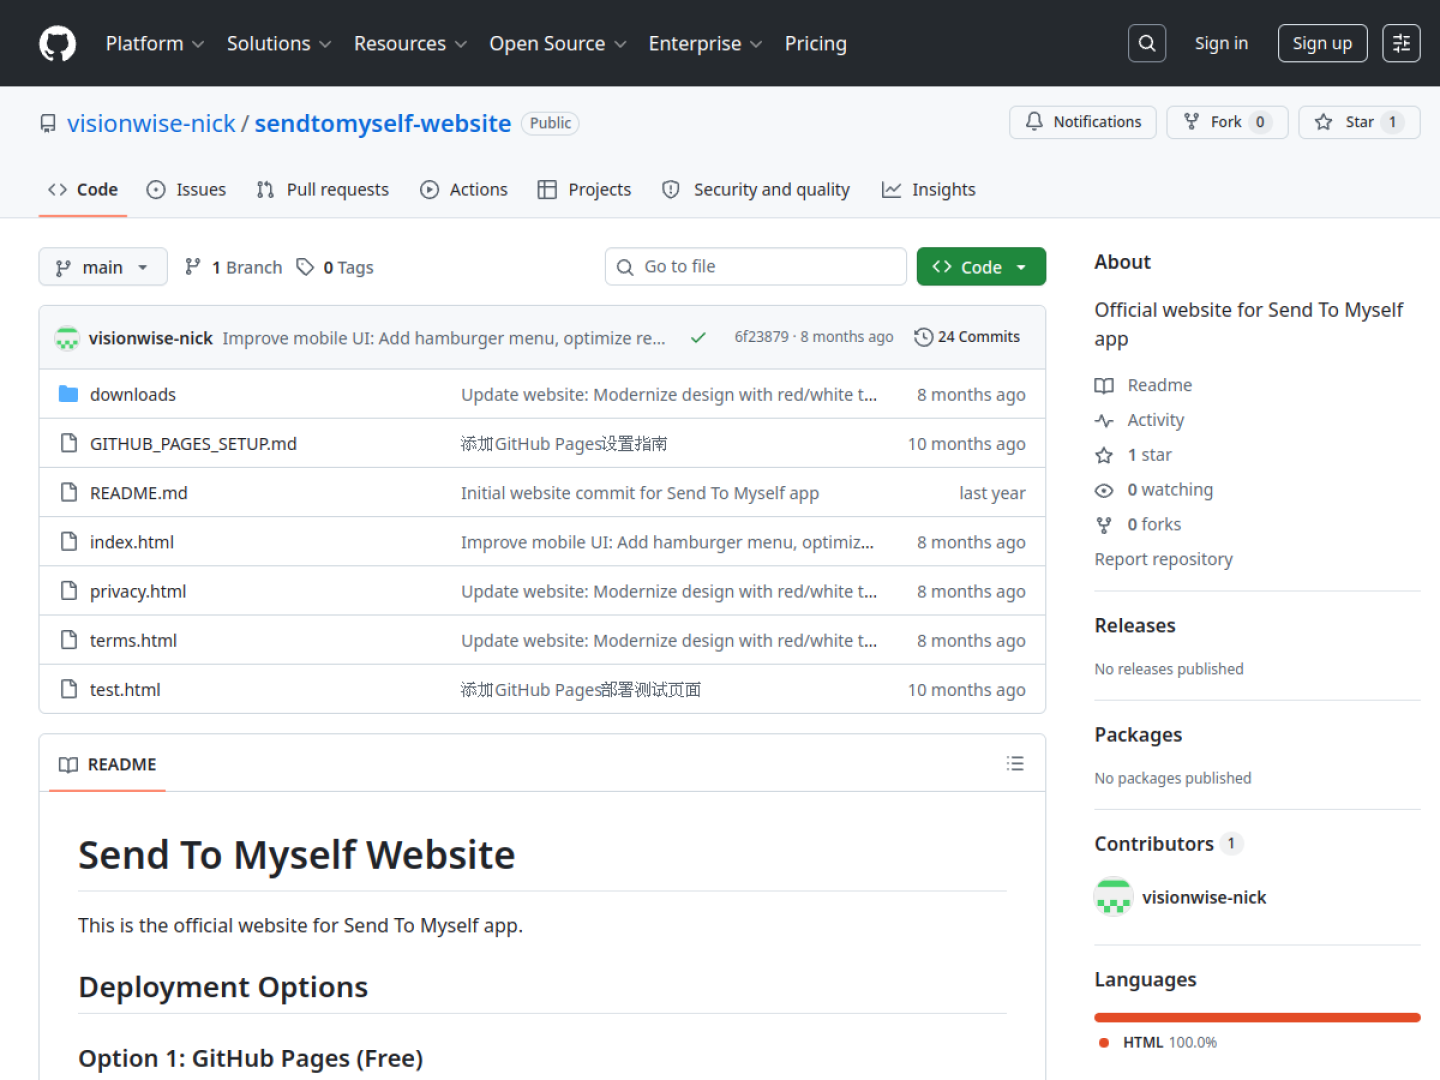Screen dimensions: 1440x1080
Task: Open Security and quality tab
Action: click(x=756, y=190)
